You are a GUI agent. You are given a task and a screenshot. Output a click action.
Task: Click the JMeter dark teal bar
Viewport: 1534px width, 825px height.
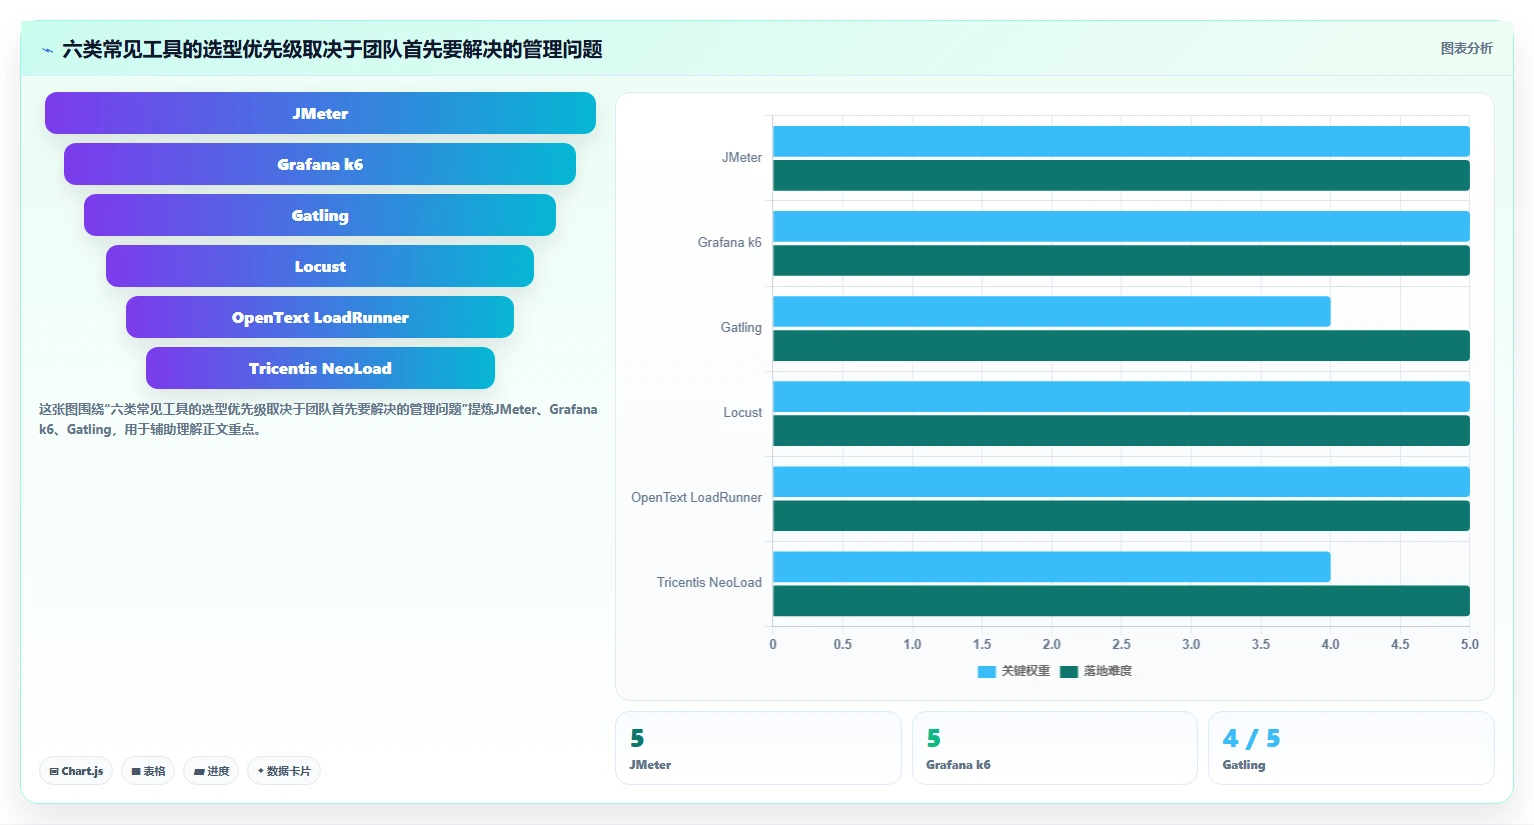coord(1121,175)
